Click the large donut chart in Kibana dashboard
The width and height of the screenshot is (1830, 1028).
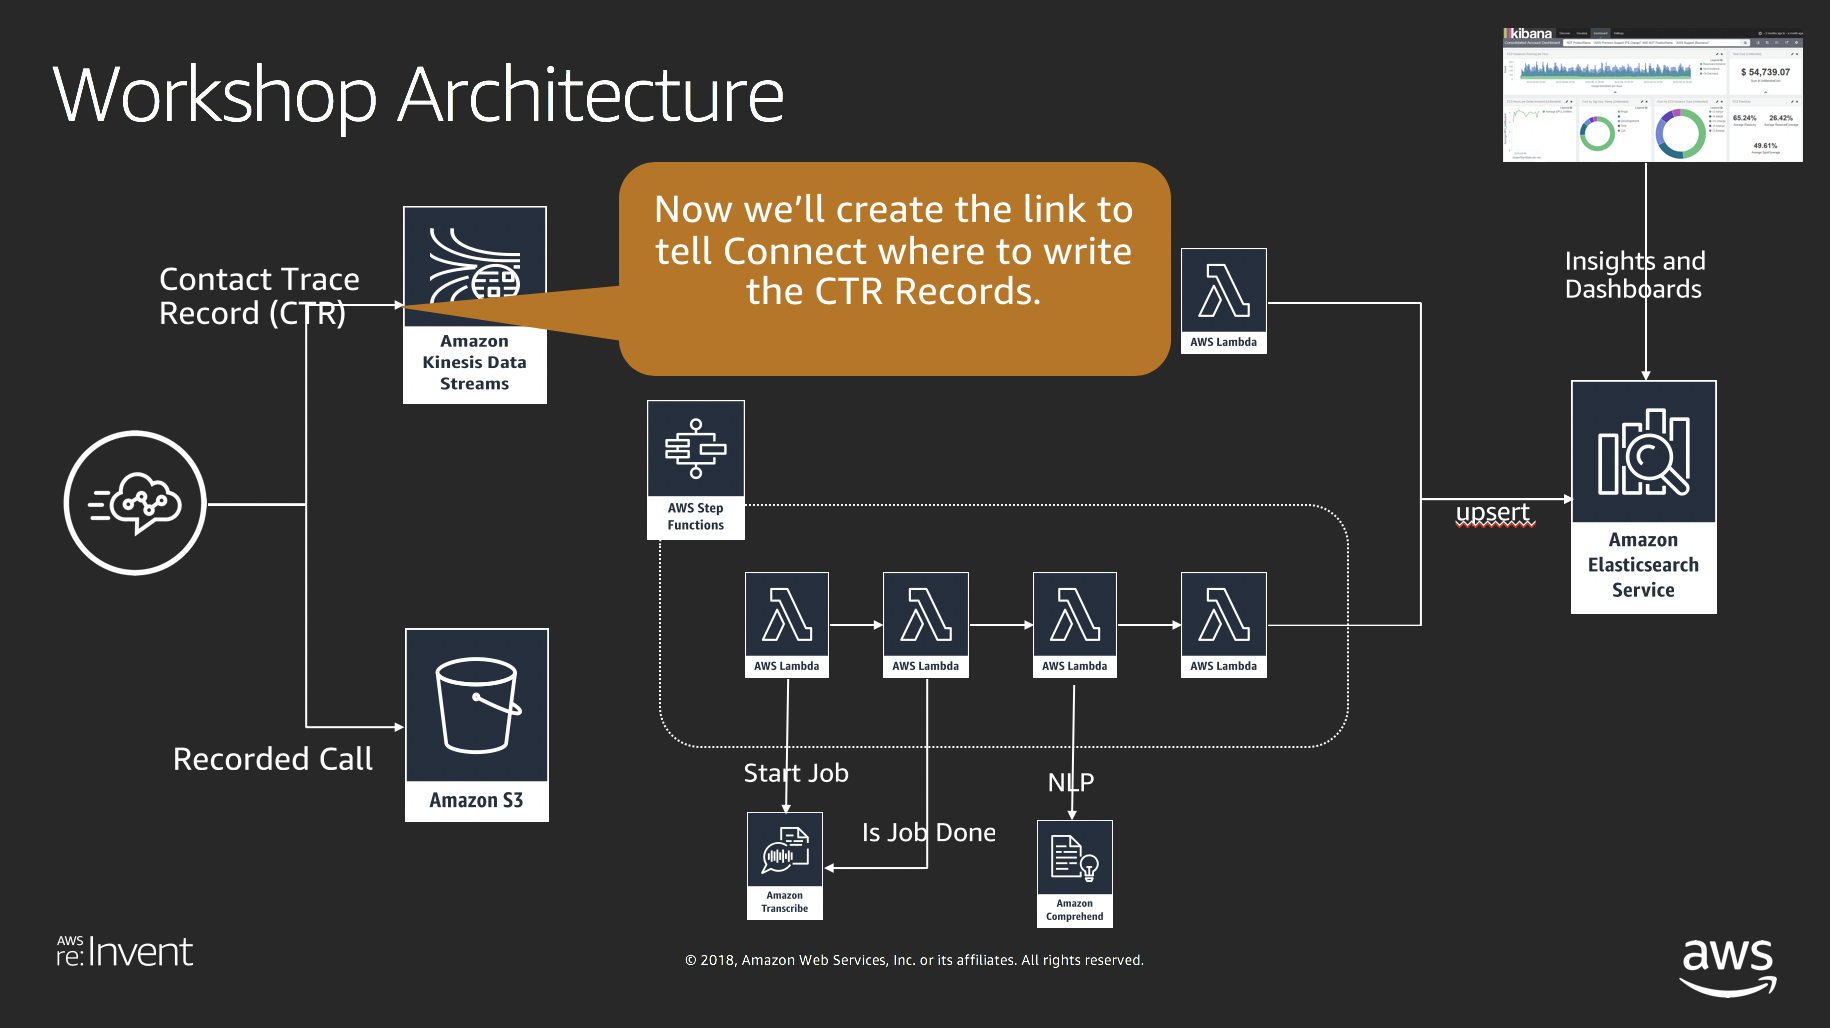pyautogui.click(x=1681, y=134)
